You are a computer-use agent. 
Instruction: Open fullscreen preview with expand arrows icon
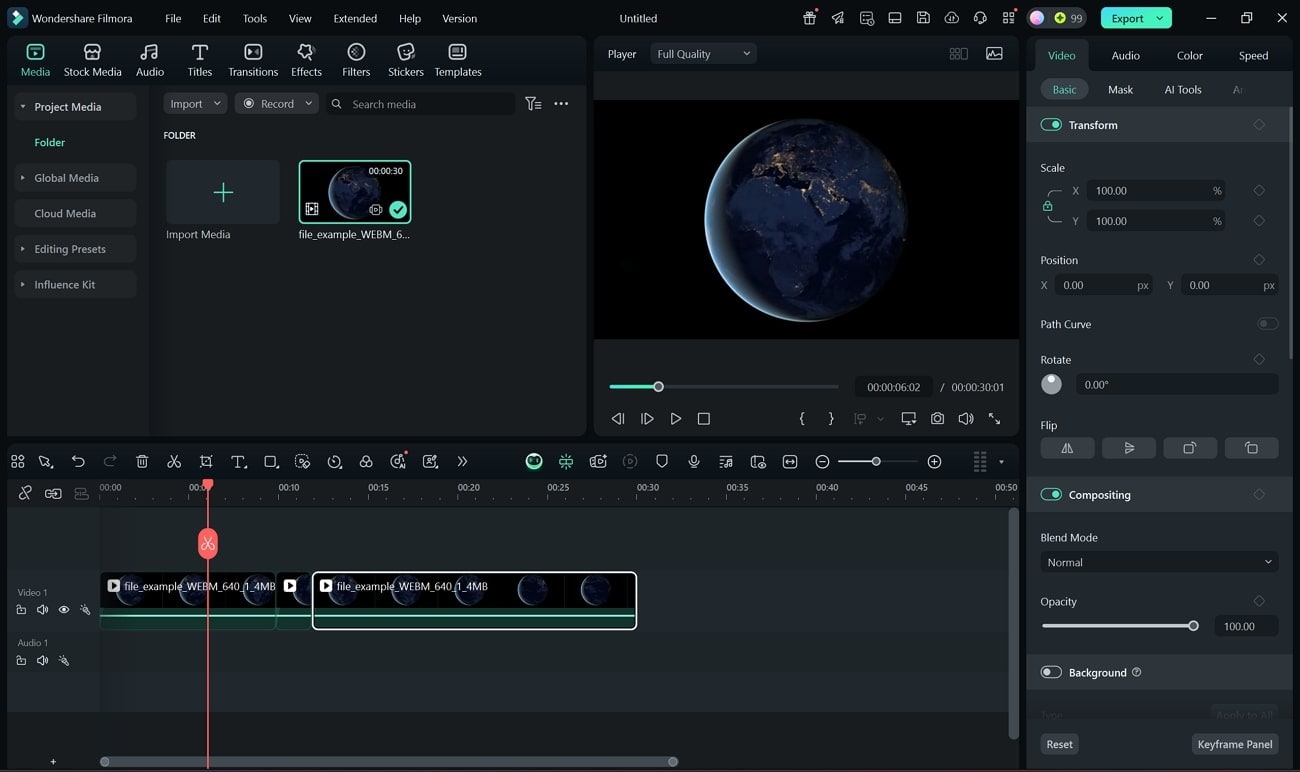[x=994, y=419]
